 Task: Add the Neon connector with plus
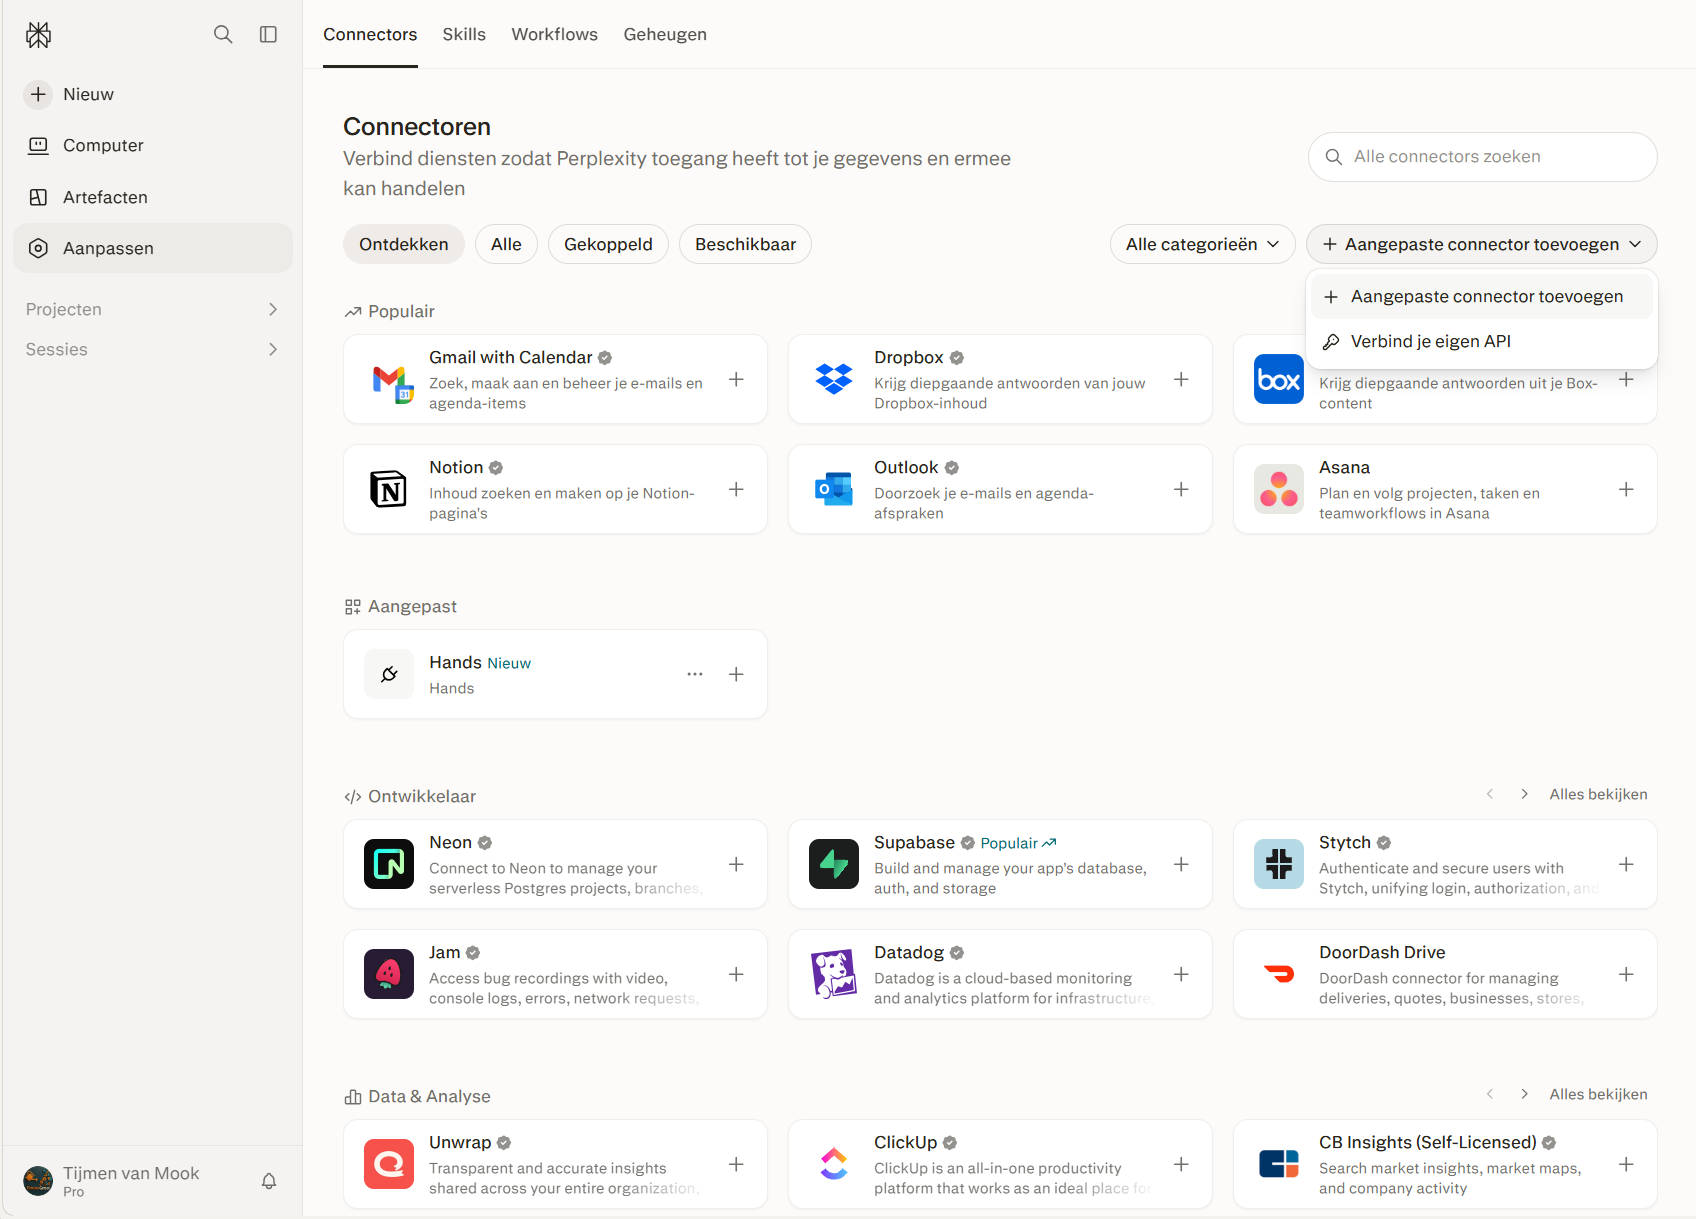click(x=736, y=864)
